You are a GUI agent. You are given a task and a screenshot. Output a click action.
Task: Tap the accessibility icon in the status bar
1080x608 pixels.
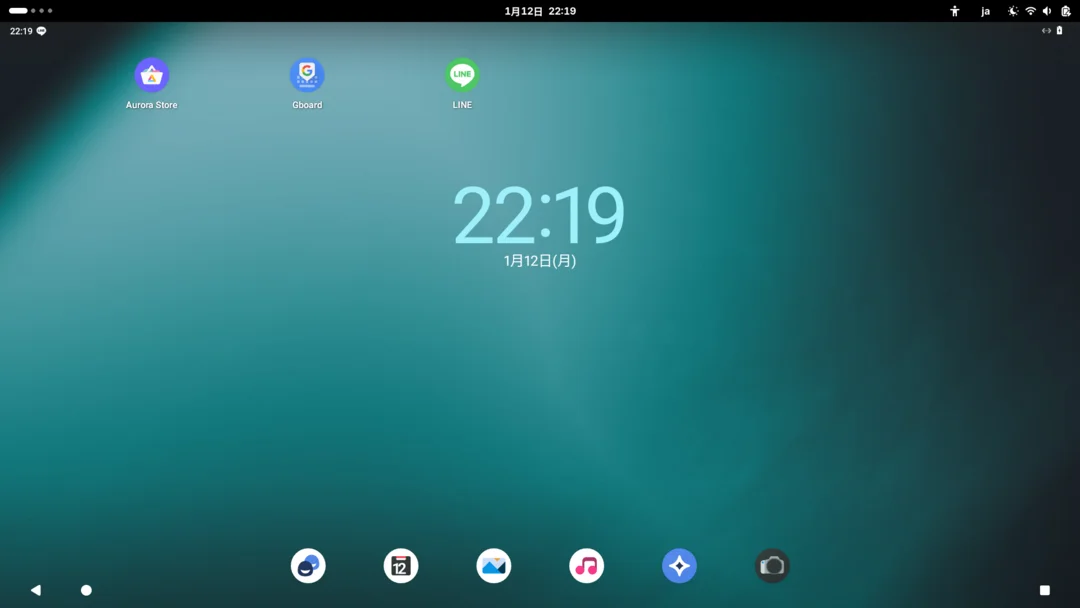(955, 11)
